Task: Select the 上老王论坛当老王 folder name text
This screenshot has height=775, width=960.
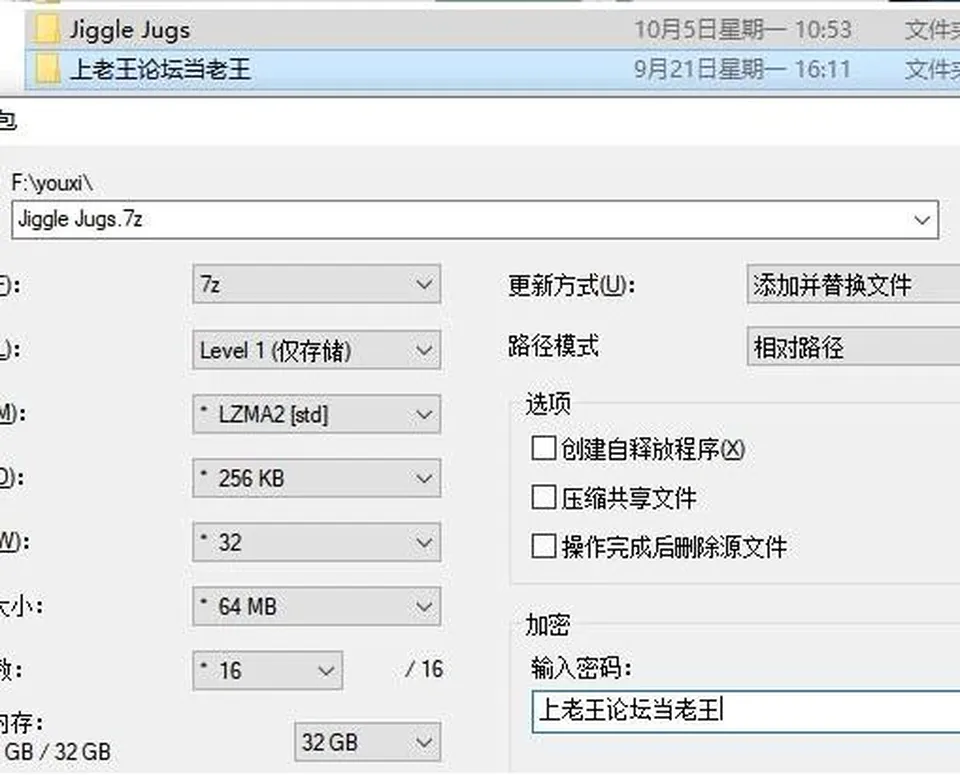Action: 160,69
